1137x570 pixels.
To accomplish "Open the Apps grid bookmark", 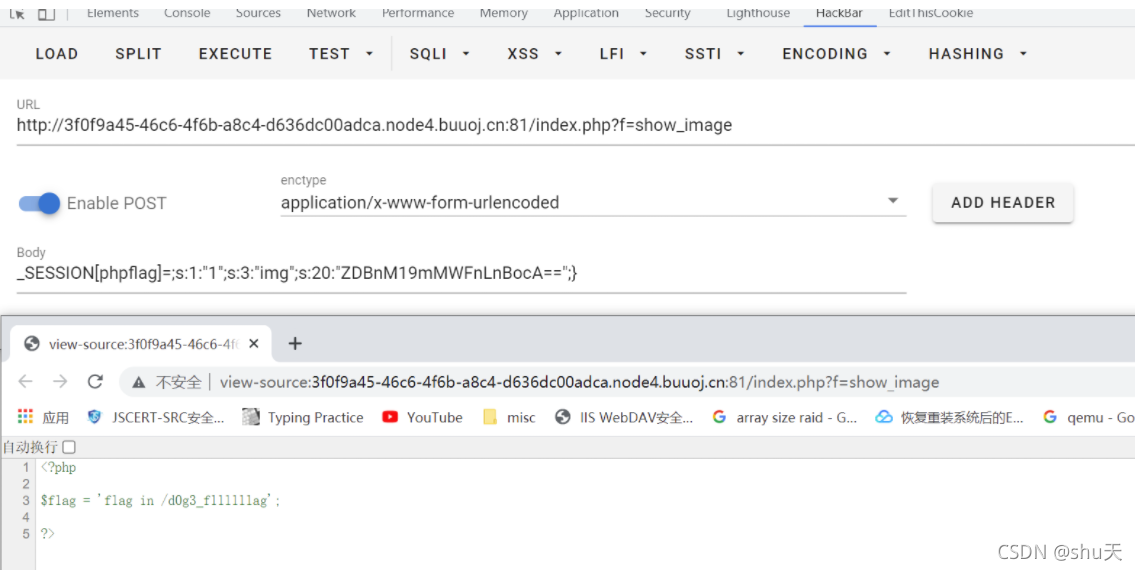I will click(x=43, y=417).
